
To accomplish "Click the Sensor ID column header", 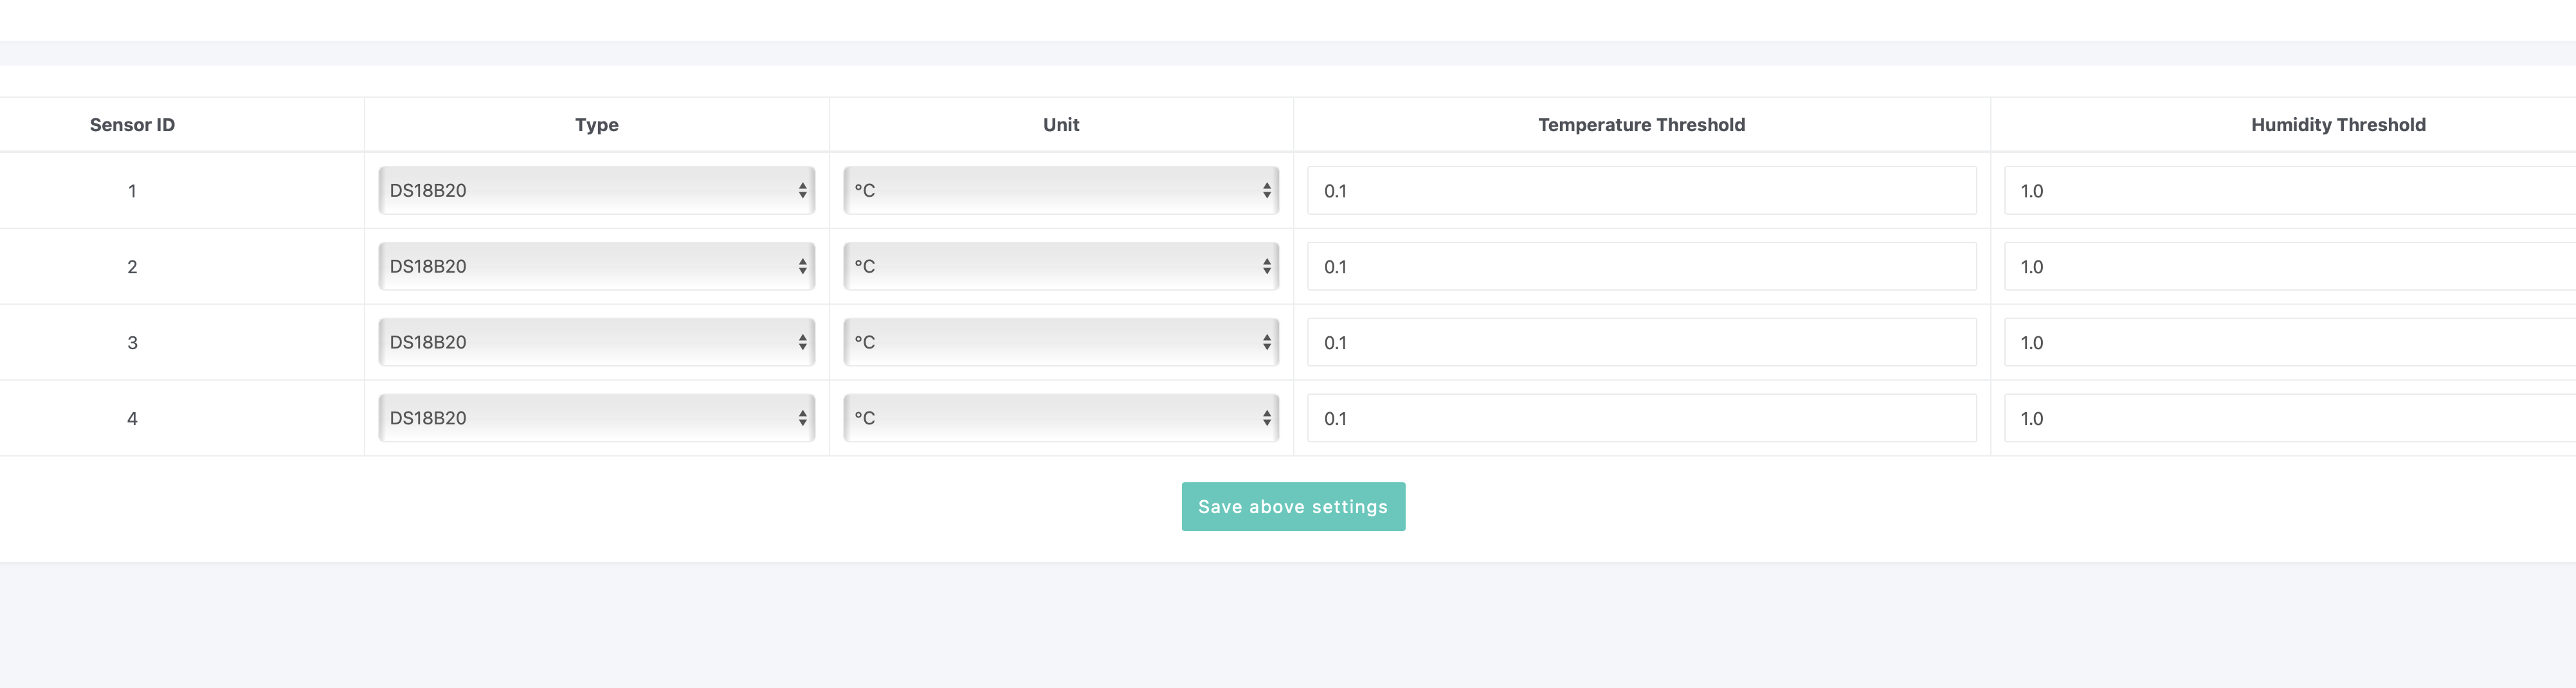I will click(132, 125).
